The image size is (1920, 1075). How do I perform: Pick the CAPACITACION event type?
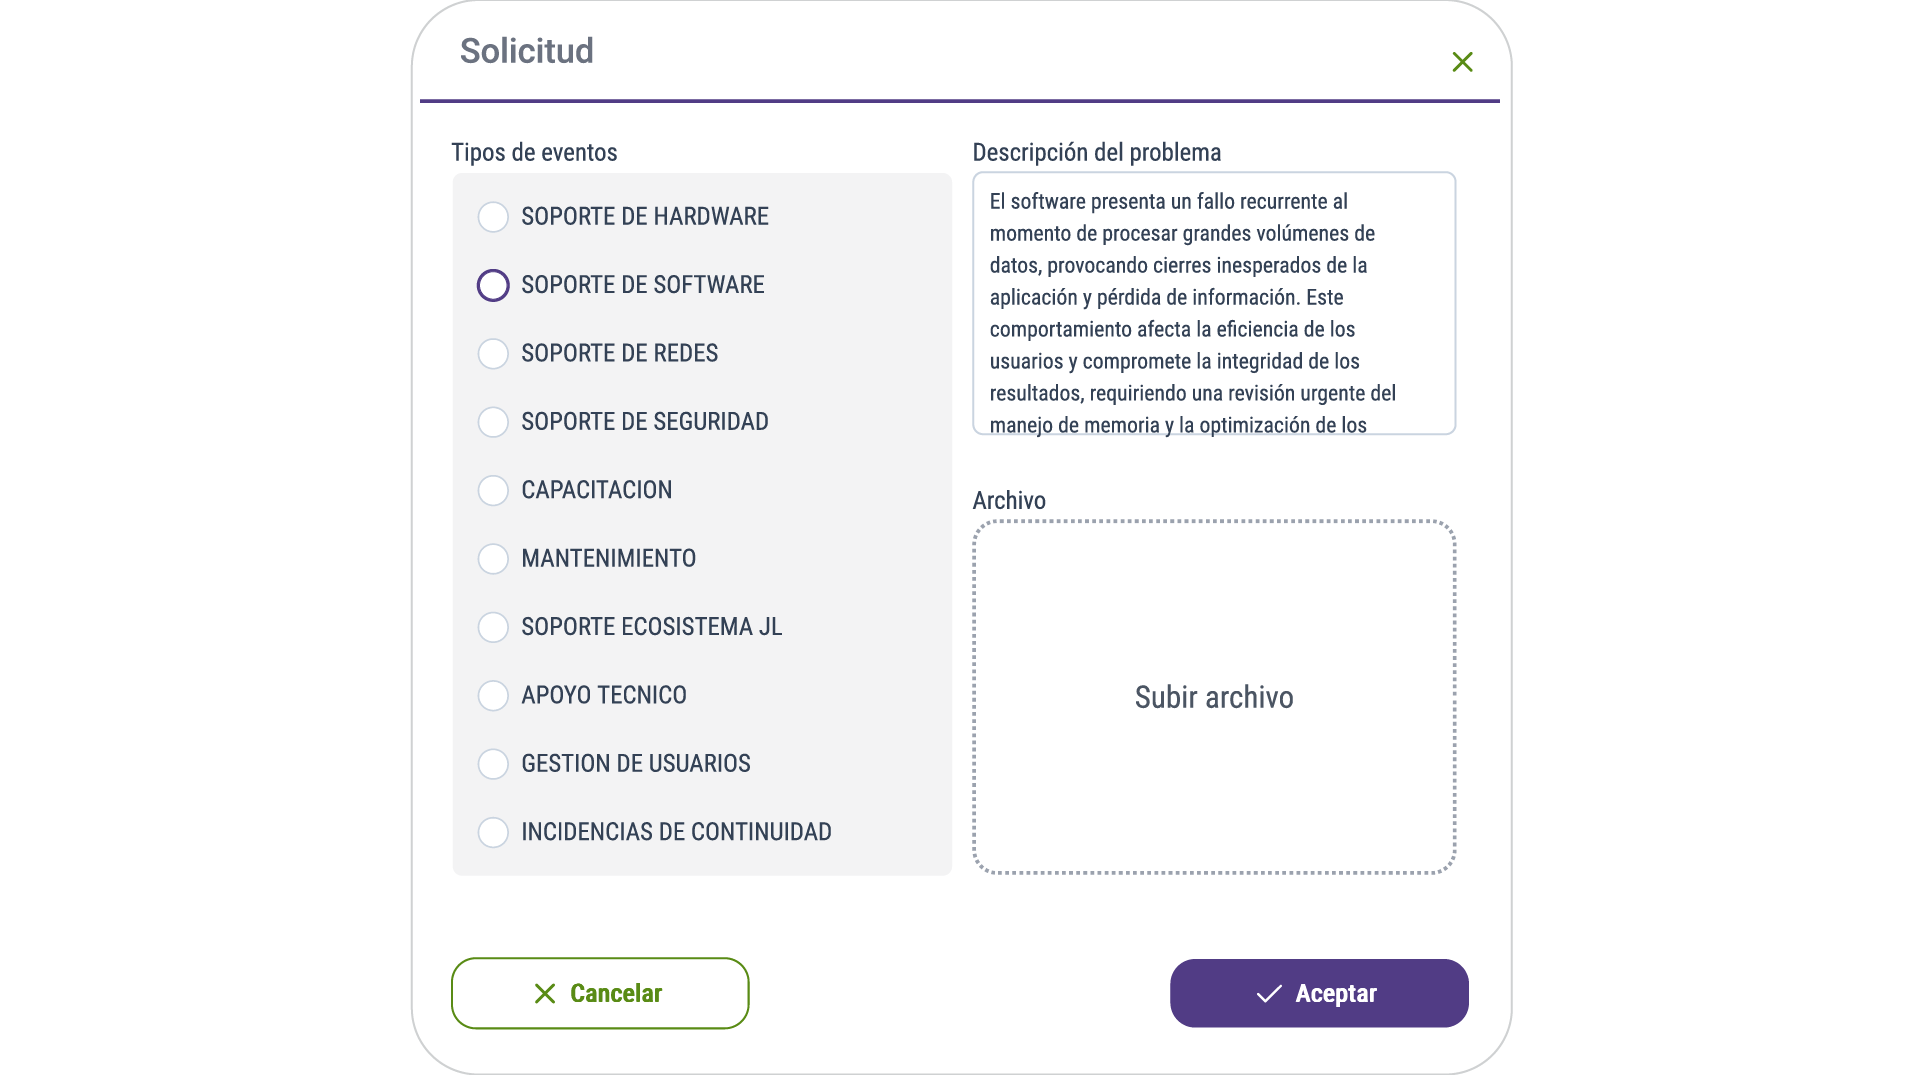[493, 490]
